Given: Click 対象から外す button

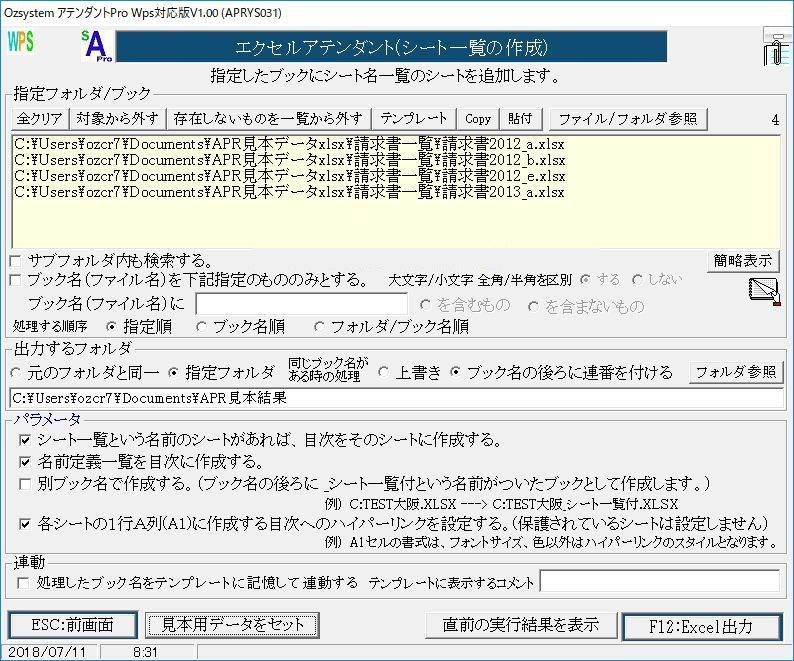Looking at the screenshot, I should pos(117,119).
